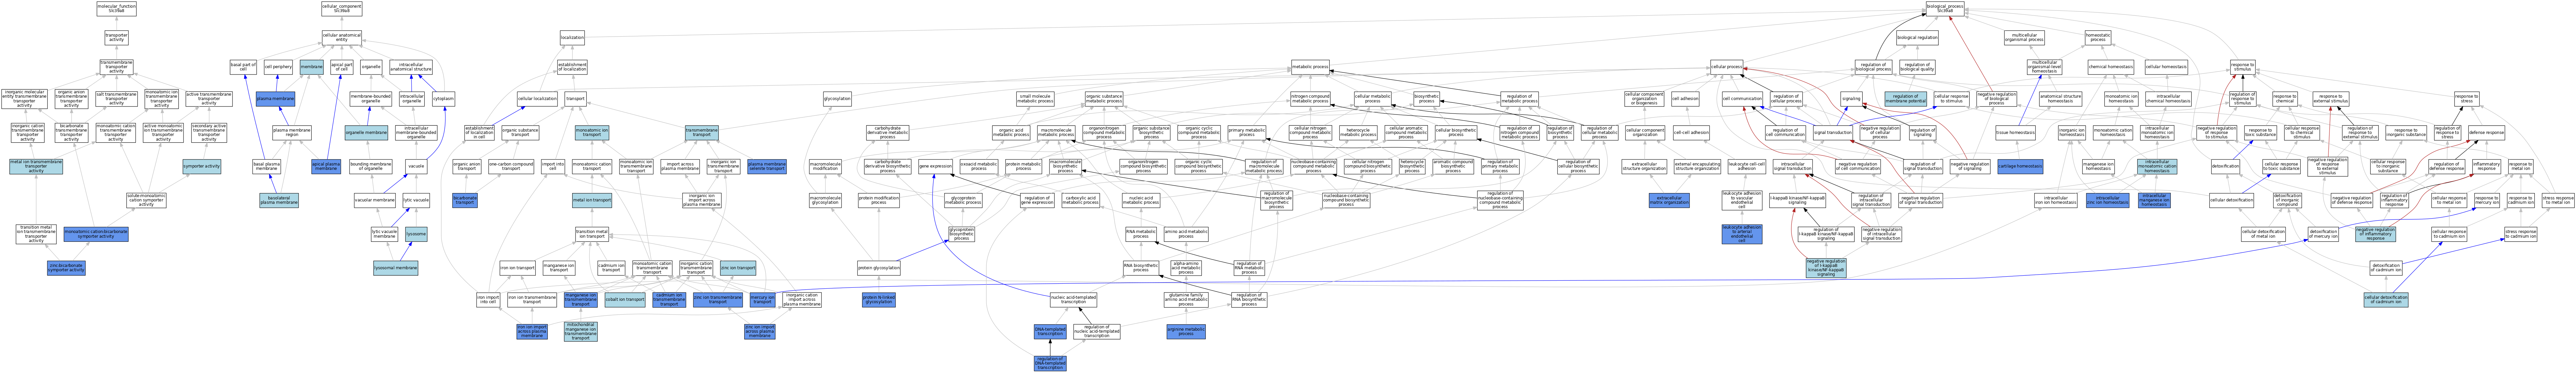Screen dimensions: 2576x373
Task: Click 'arginine metabolic process' node
Action: pos(1186,332)
